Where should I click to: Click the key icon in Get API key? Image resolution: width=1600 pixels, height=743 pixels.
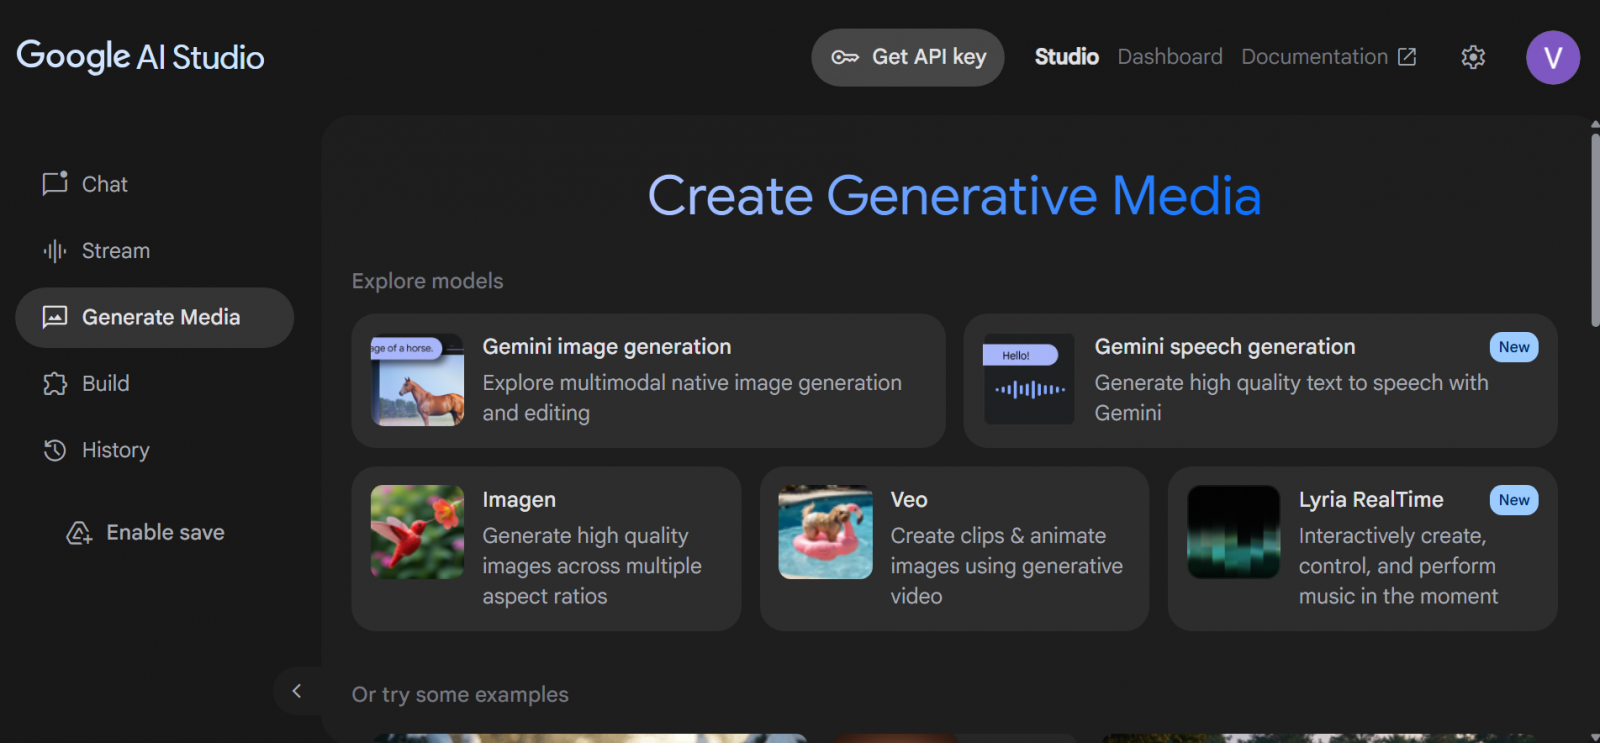(845, 57)
